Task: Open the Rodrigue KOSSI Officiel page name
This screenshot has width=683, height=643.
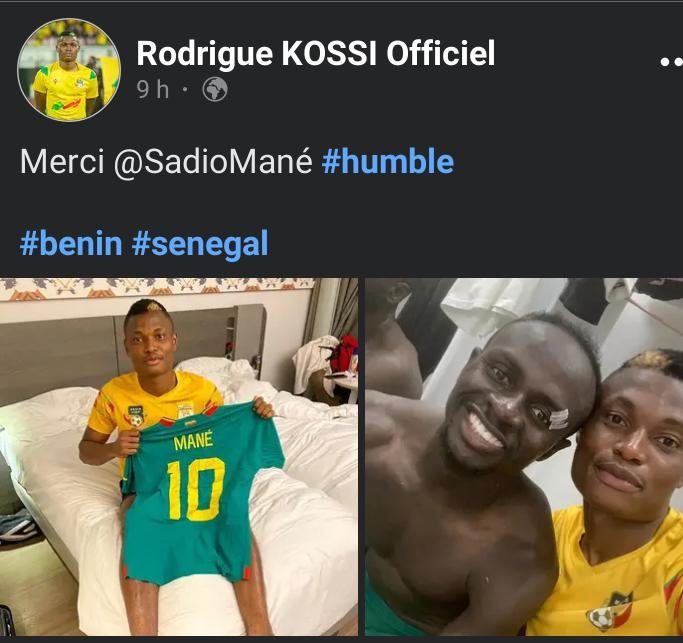Action: pos(315,53)
